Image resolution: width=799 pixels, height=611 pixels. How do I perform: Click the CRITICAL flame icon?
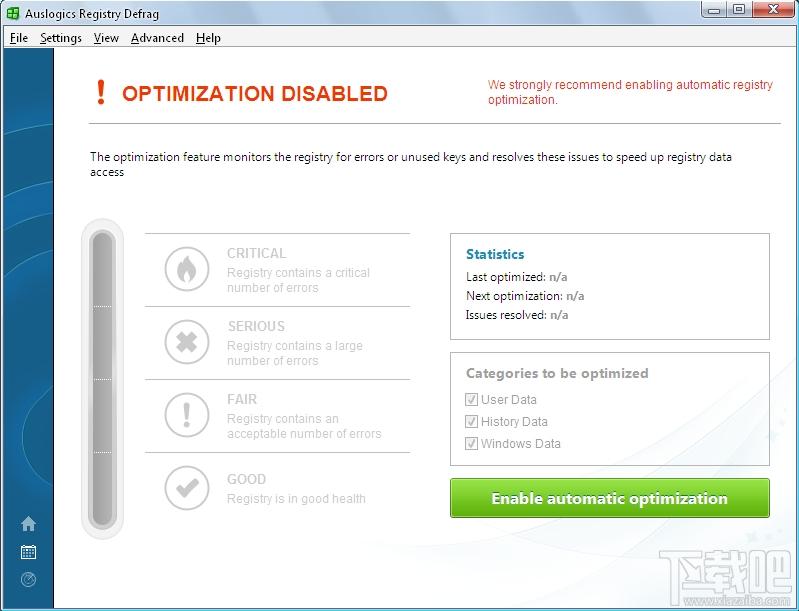187,269
